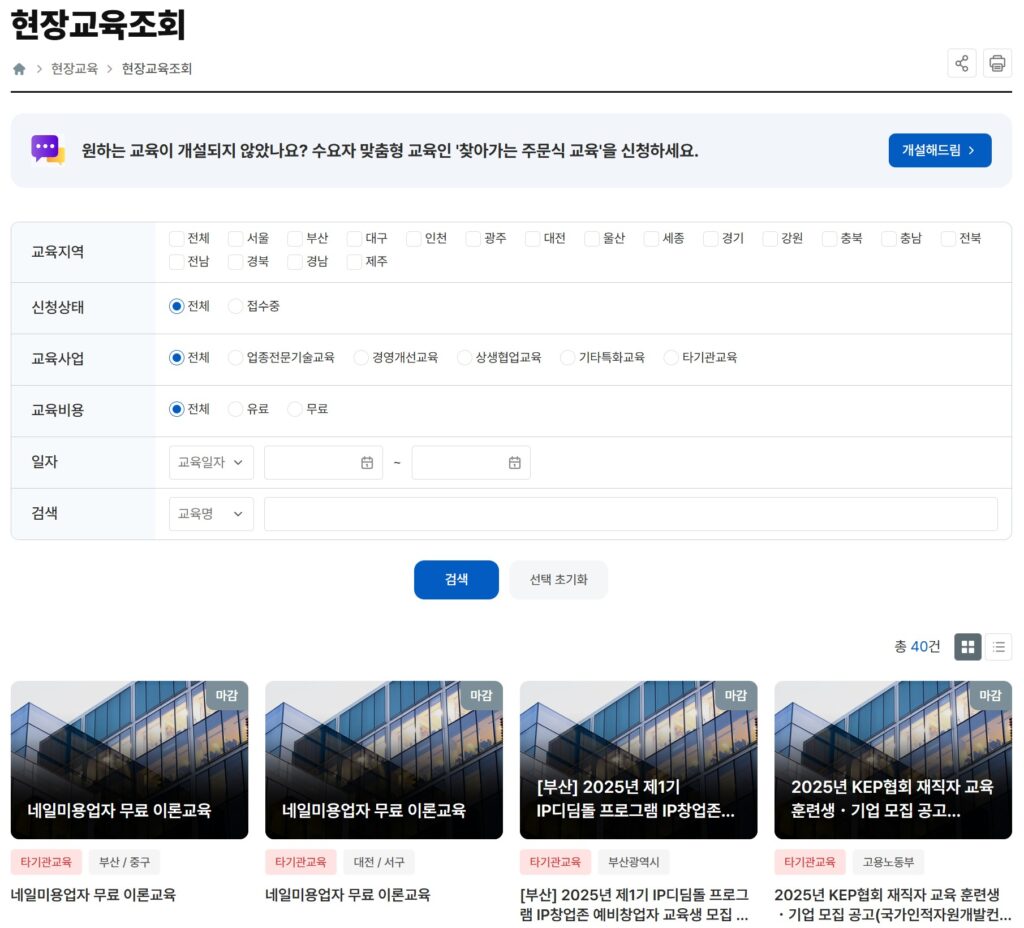1024x928 pixels.
Task: Click title link under 부산 / 중구 tag
Action: (93, 895)
